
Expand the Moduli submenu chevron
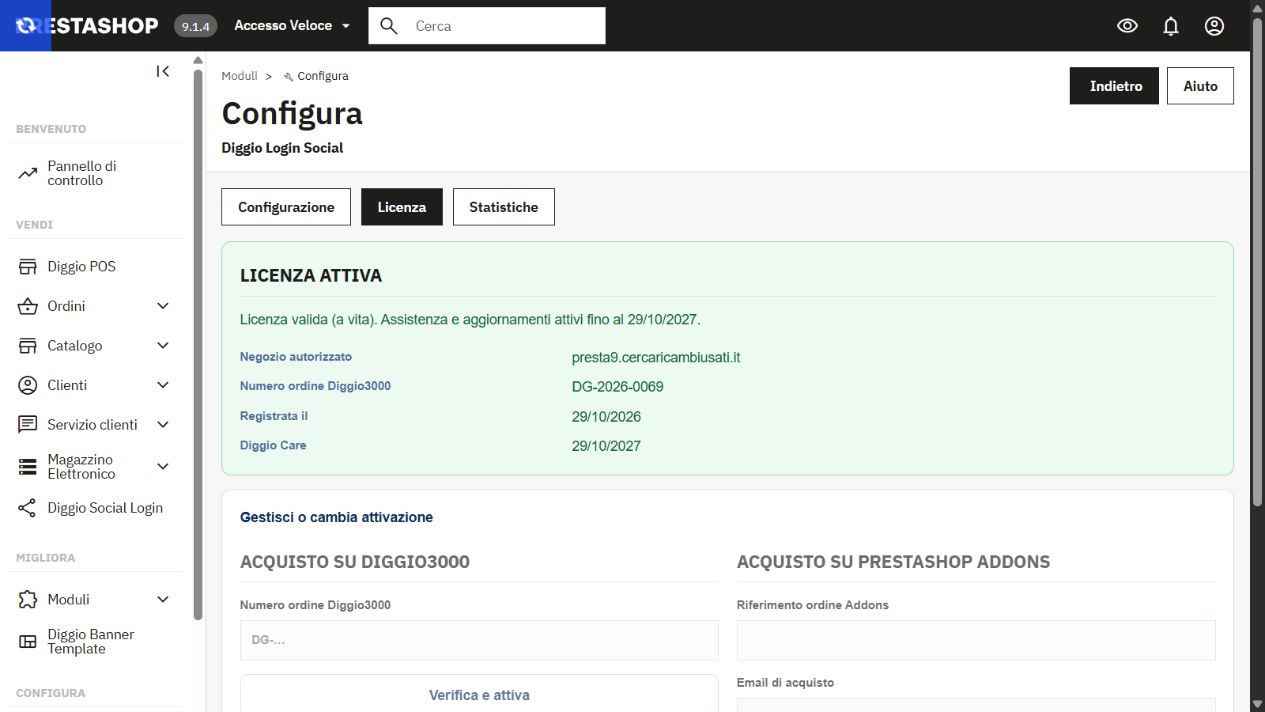(x=164, y=600)
